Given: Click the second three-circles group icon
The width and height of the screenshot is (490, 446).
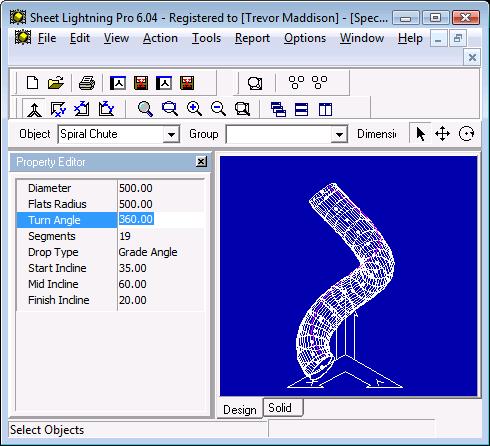Looking at the screenshot, I should tap(319, 82).
